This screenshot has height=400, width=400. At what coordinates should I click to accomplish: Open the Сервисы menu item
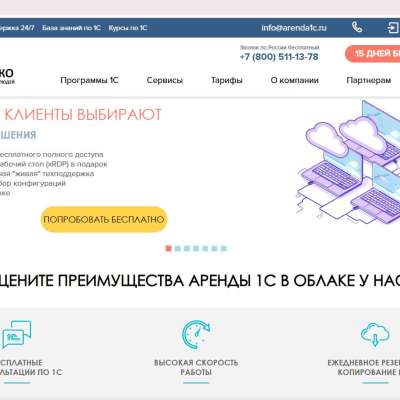pos(165,80)
